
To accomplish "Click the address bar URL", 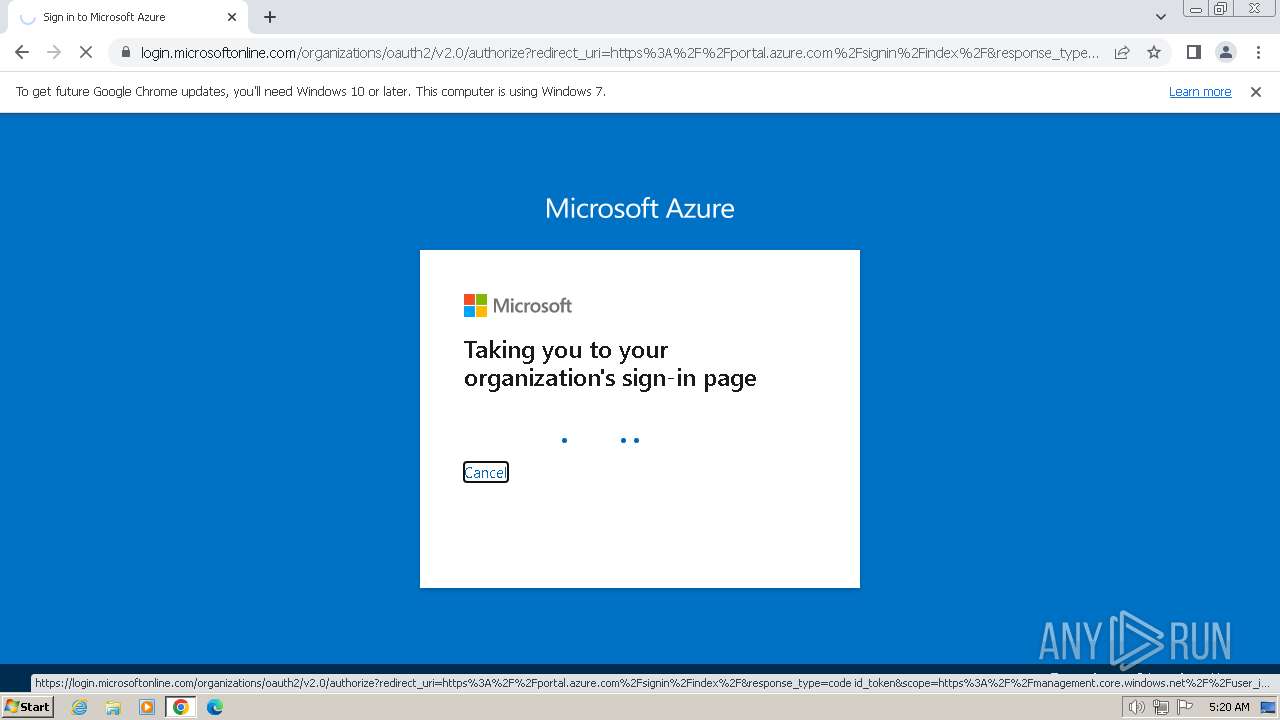I will (620, 52).
